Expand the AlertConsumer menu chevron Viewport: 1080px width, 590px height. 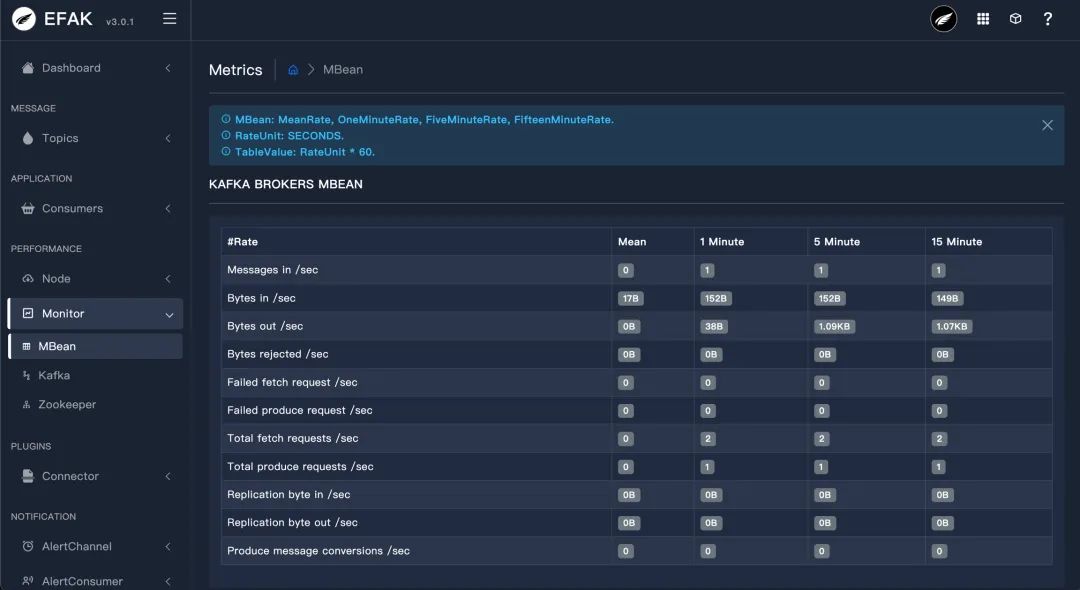pyautogui.click(x=168, y=581)
